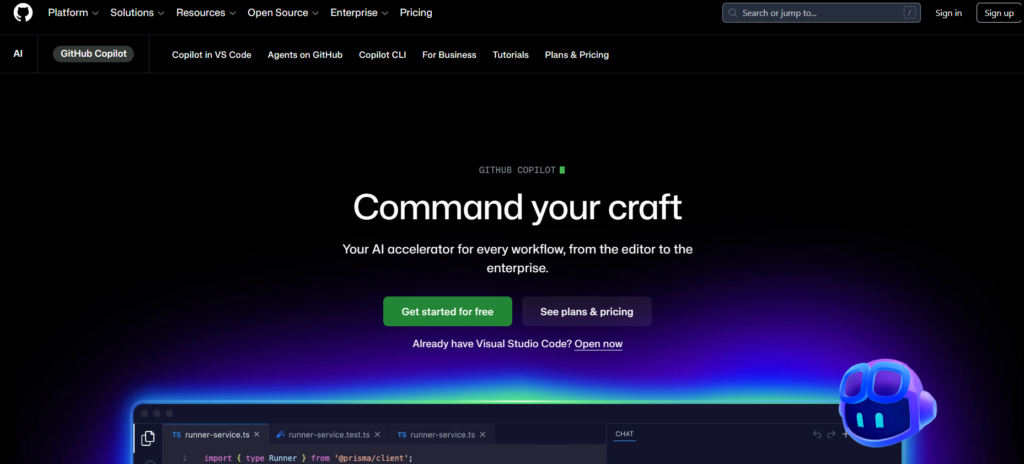Click the slash shortcut icon in search box
The height and width of the screenshot is (464, 1024).
pyautogui.click(x=909, y=13)
